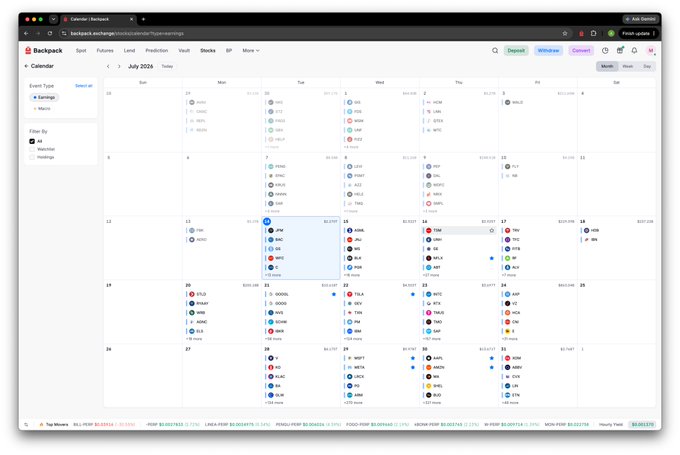Click the Withdraw button

pos(548,51)
